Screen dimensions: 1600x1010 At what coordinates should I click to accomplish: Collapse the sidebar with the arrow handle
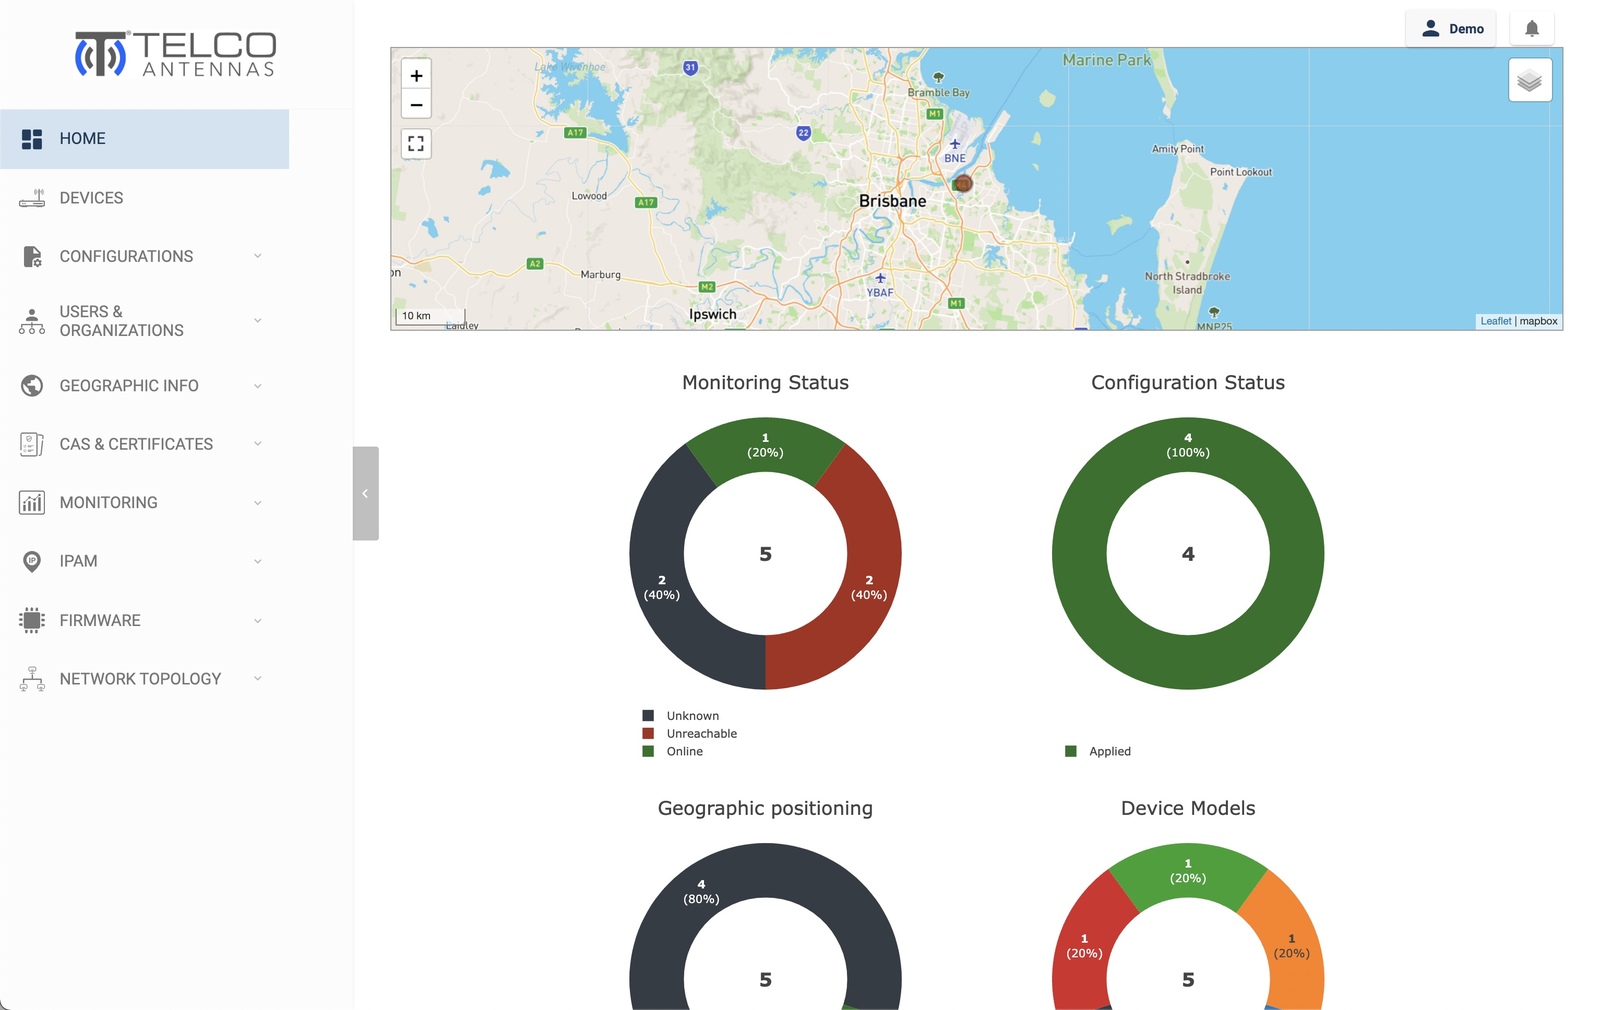tap(365, 493)
